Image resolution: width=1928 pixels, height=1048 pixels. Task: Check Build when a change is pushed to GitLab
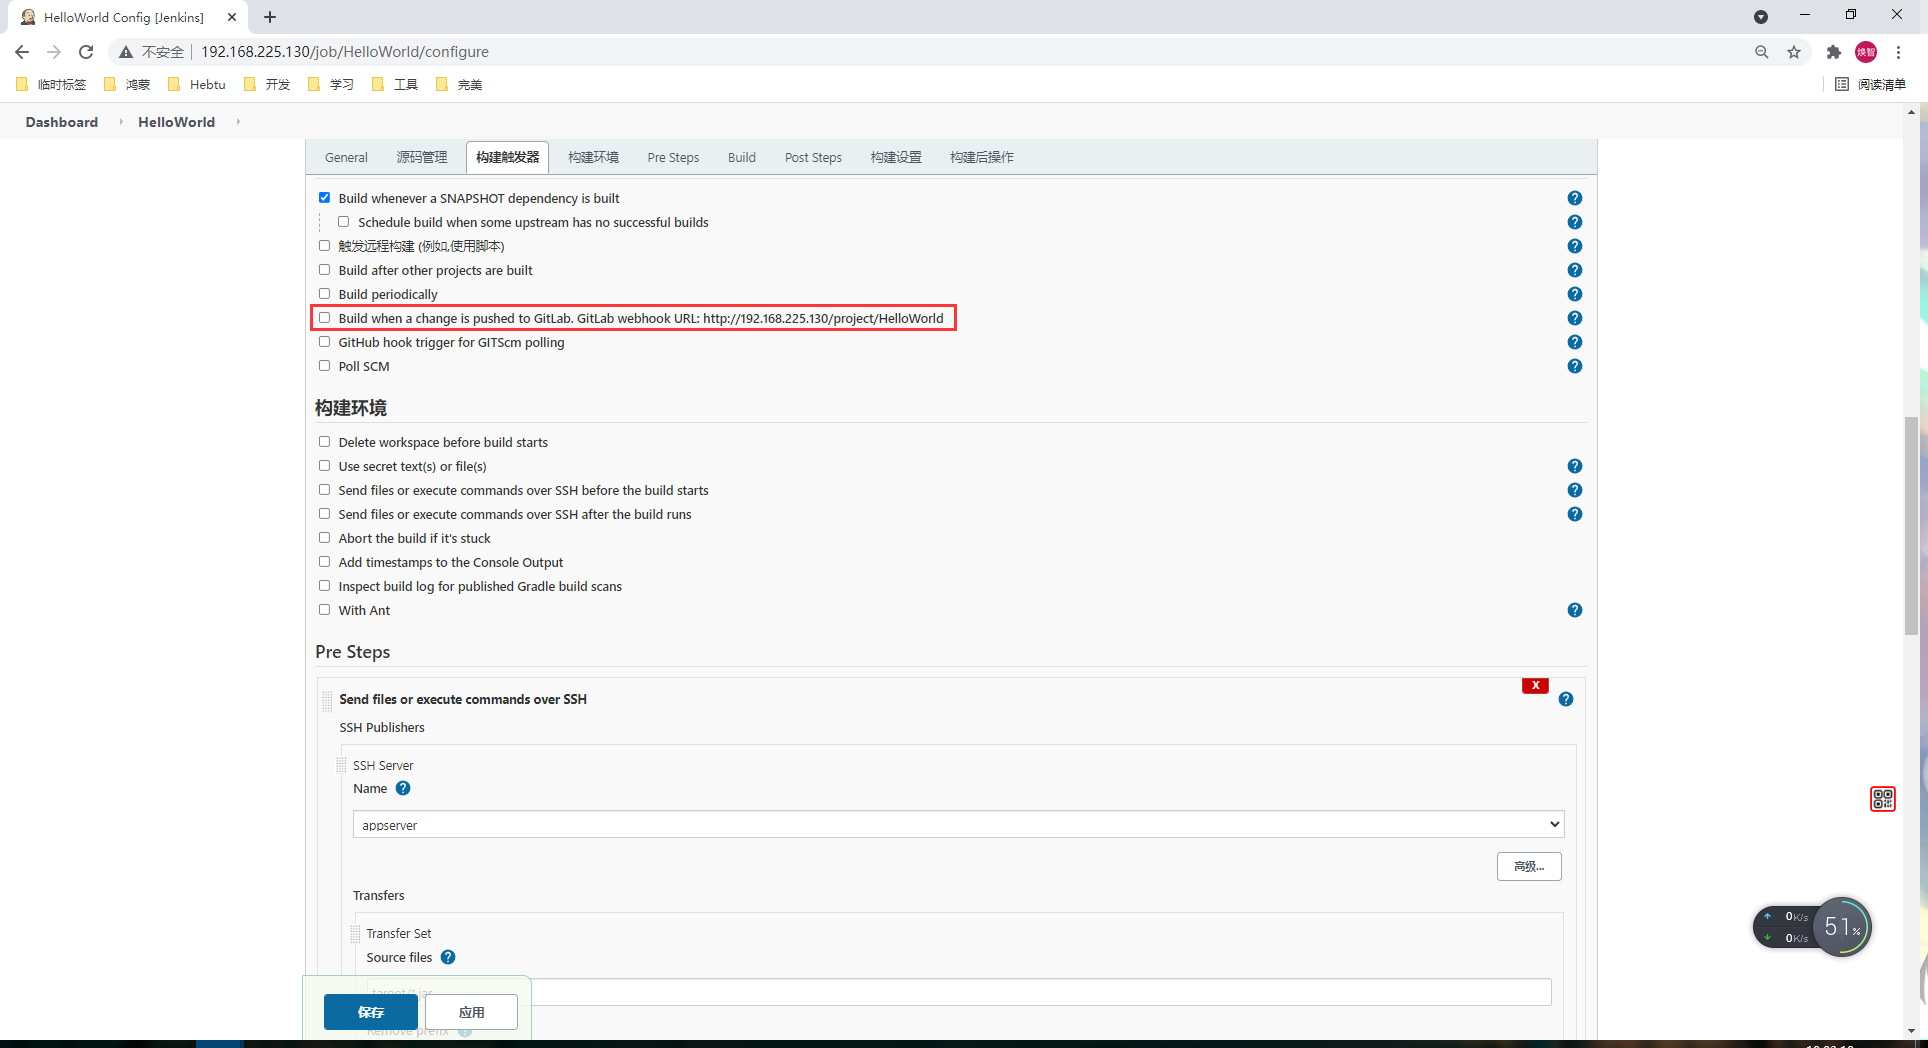coord(324,318)
